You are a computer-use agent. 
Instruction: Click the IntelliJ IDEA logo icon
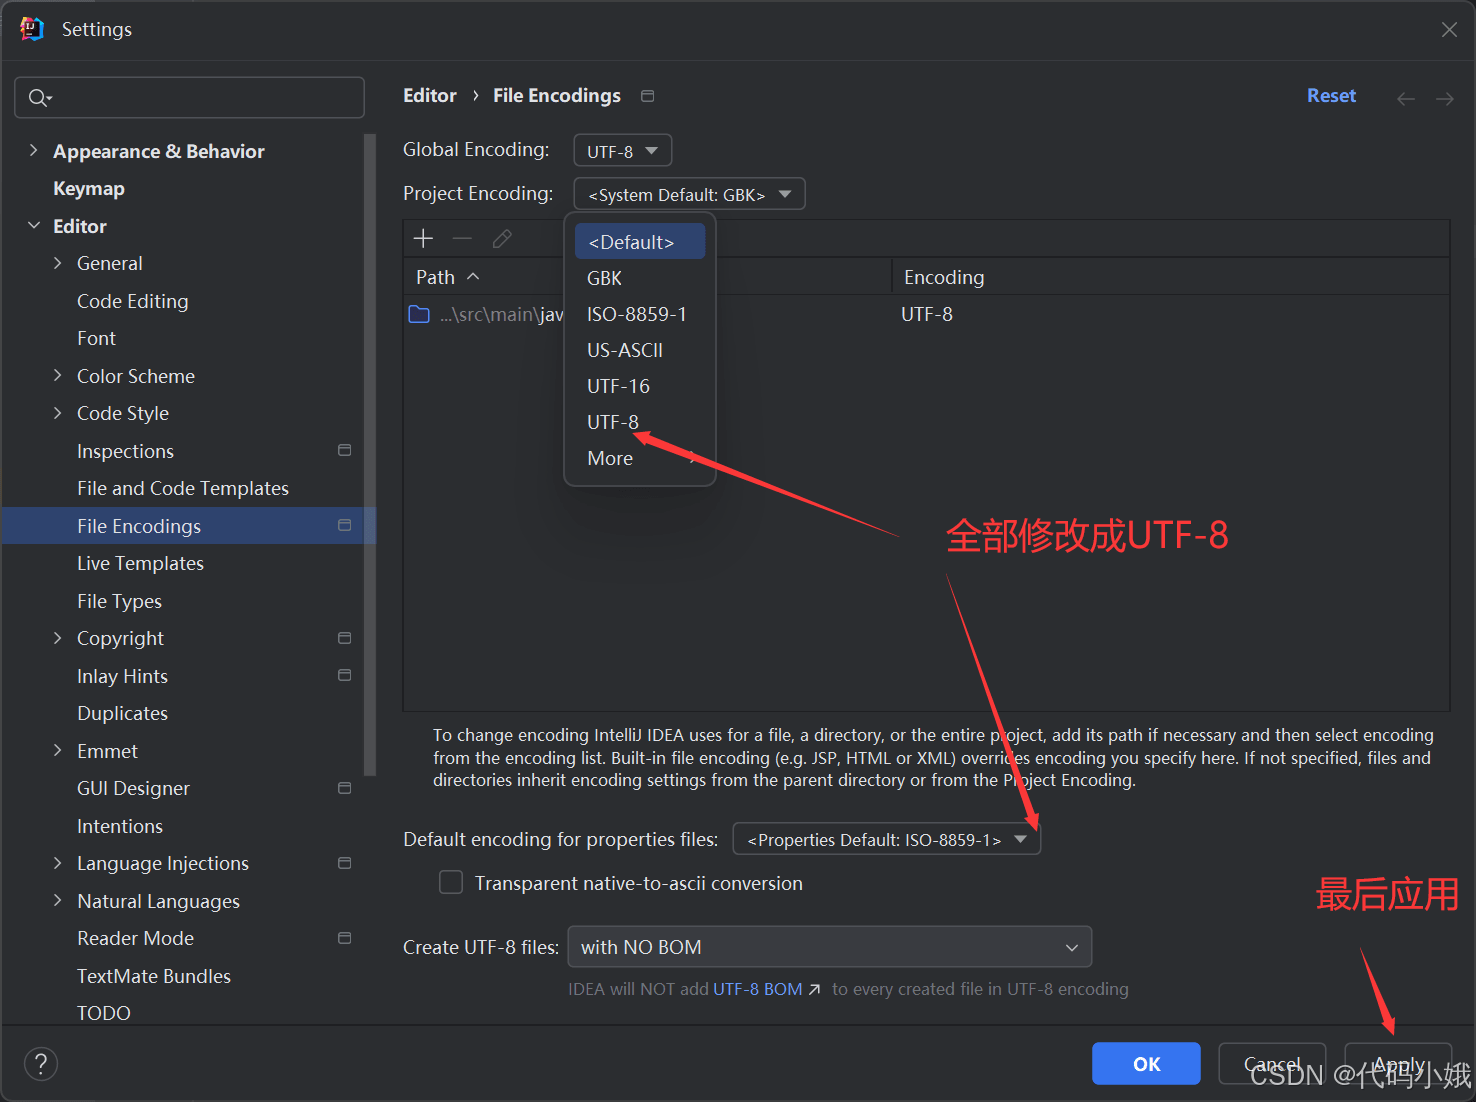click(32, 29)
